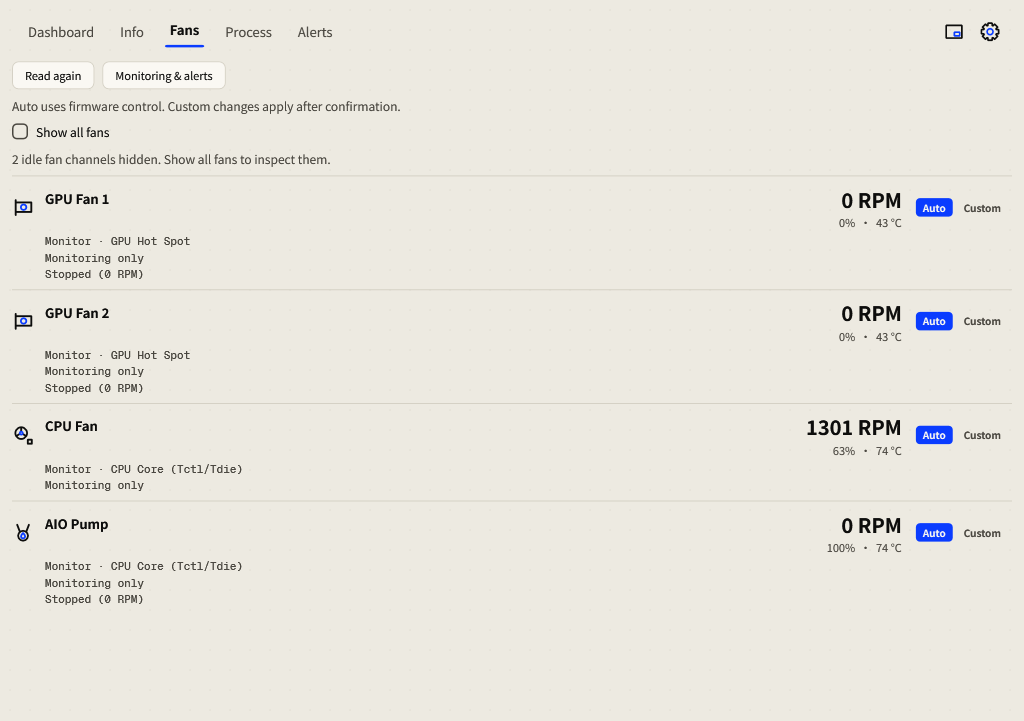
Task: Open the Info tab
Action: 131,32
